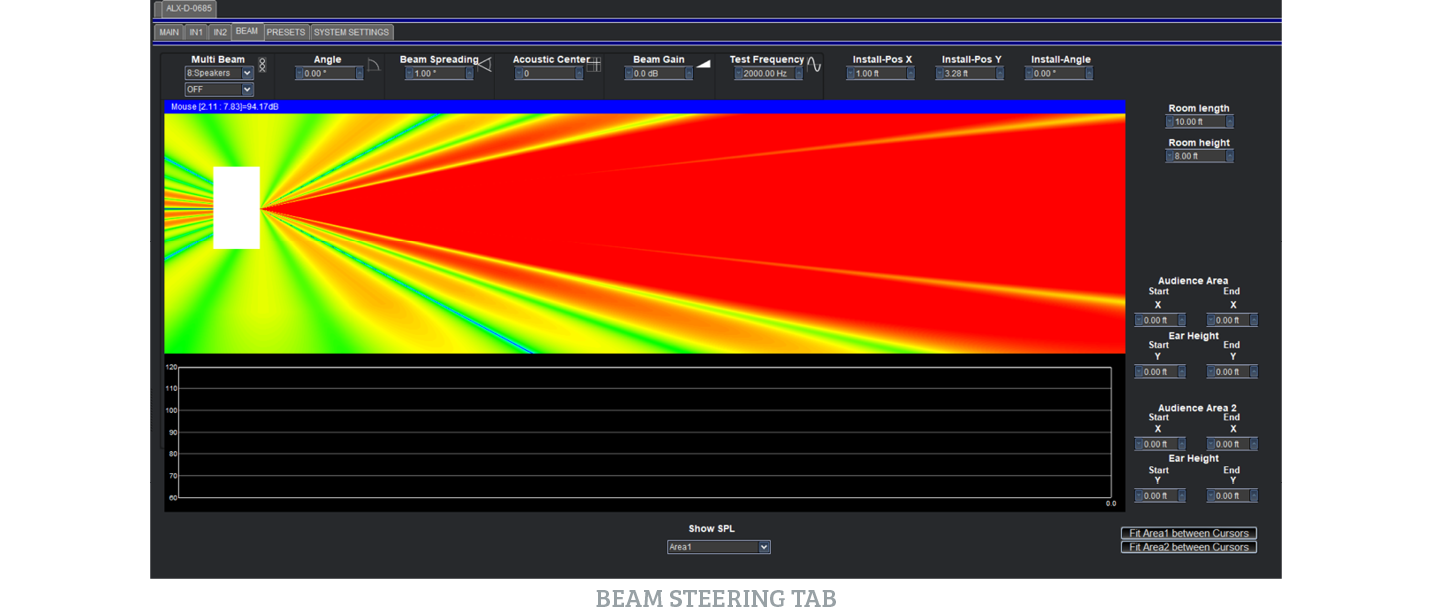This screenshot has height=615, width=1432.
Task: Click the Room length value field
Action: point(1198,122)
